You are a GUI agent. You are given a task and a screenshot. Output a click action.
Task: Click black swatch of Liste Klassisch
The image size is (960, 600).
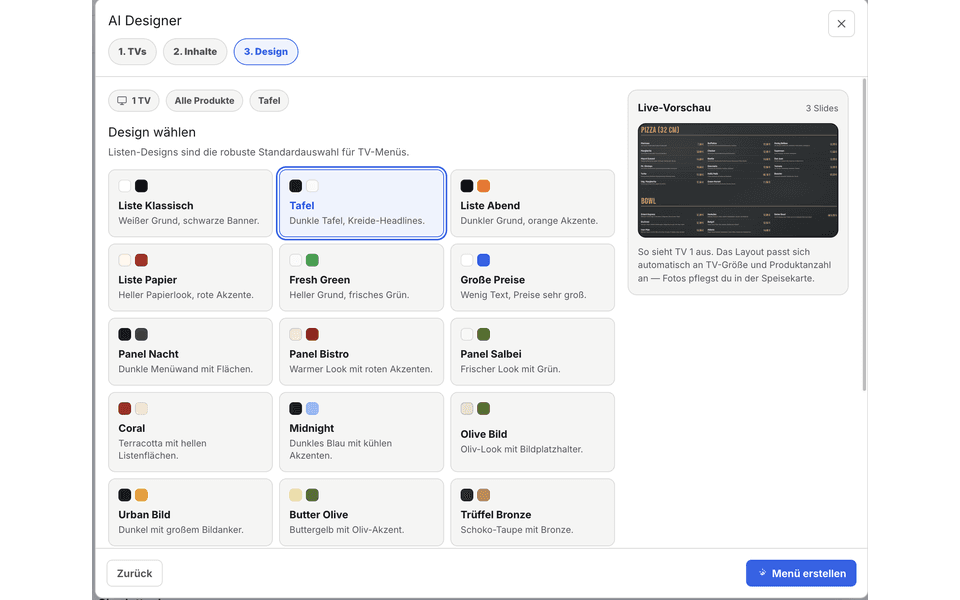point(141,186)
